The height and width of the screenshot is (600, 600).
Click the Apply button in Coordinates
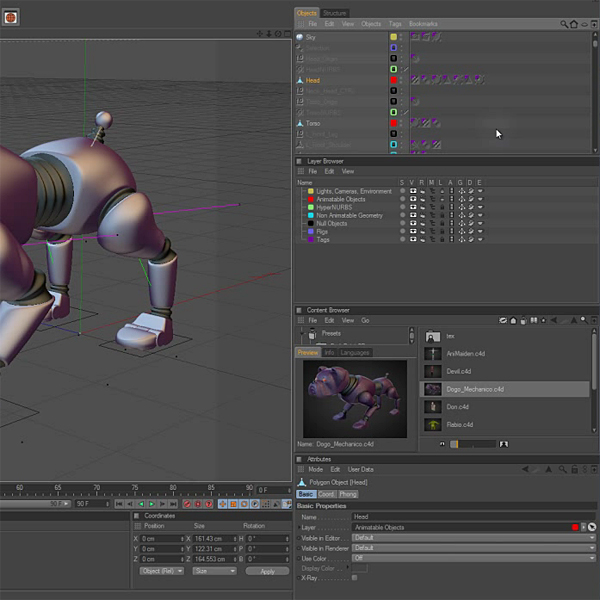pos(267,571)
